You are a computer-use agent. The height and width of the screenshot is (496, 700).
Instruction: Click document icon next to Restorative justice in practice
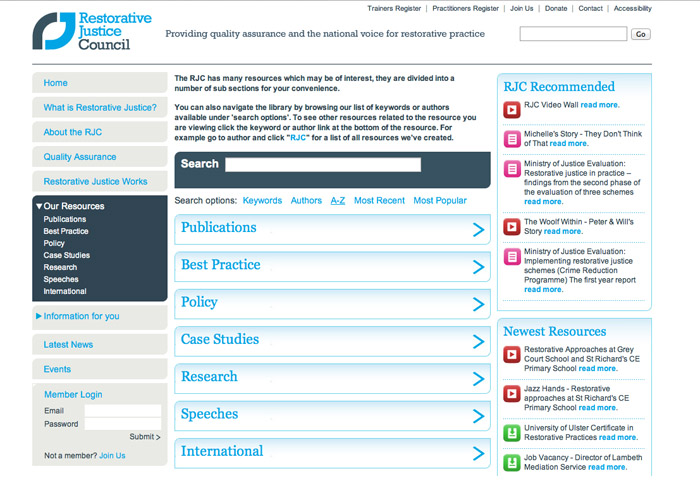click(x=512, y=169)
